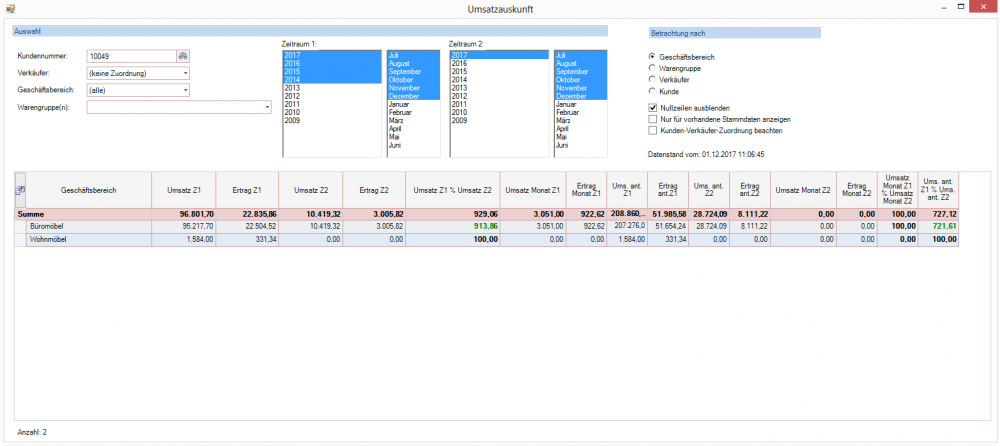This screenshot has height=446, width=1000.
Task: Expand the Geschäftsbereich combo box
Action: tap(185, 90)
